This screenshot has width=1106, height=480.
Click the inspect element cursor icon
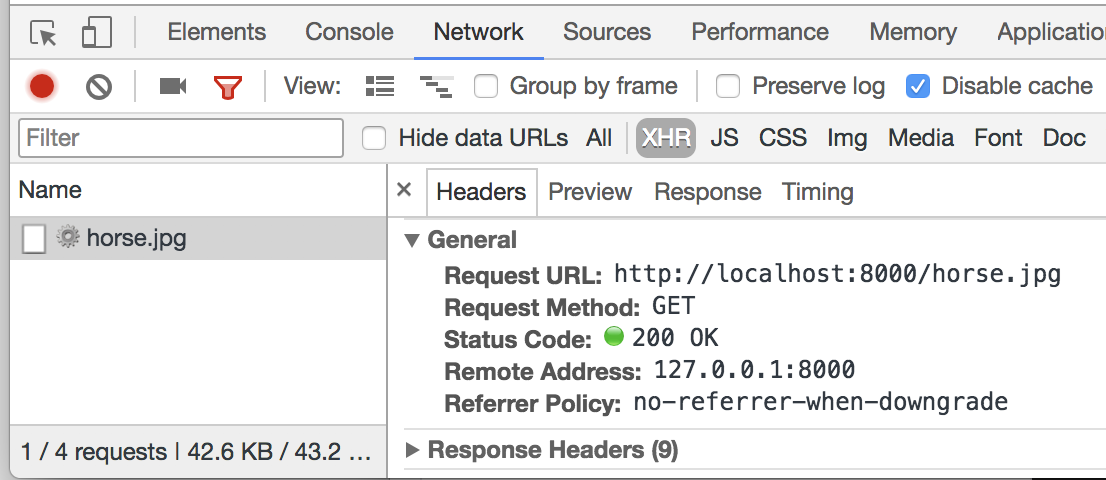tap(44, 33)
